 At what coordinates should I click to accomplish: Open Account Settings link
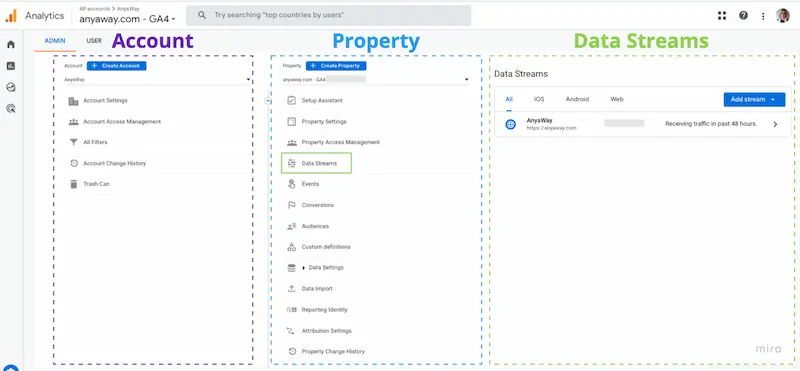[x=105, y=101]
